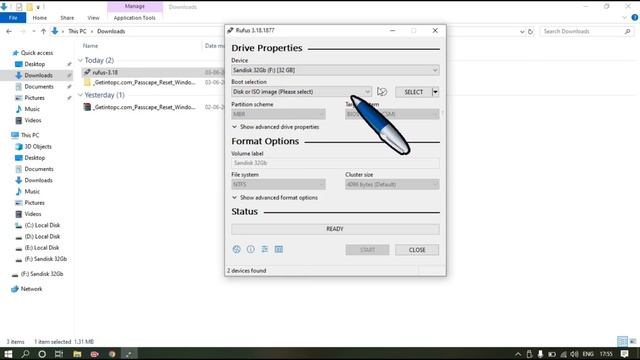Screen dimensions: 640x360
Task: Open the File tab in Explorer
Action: click(13, 18)
